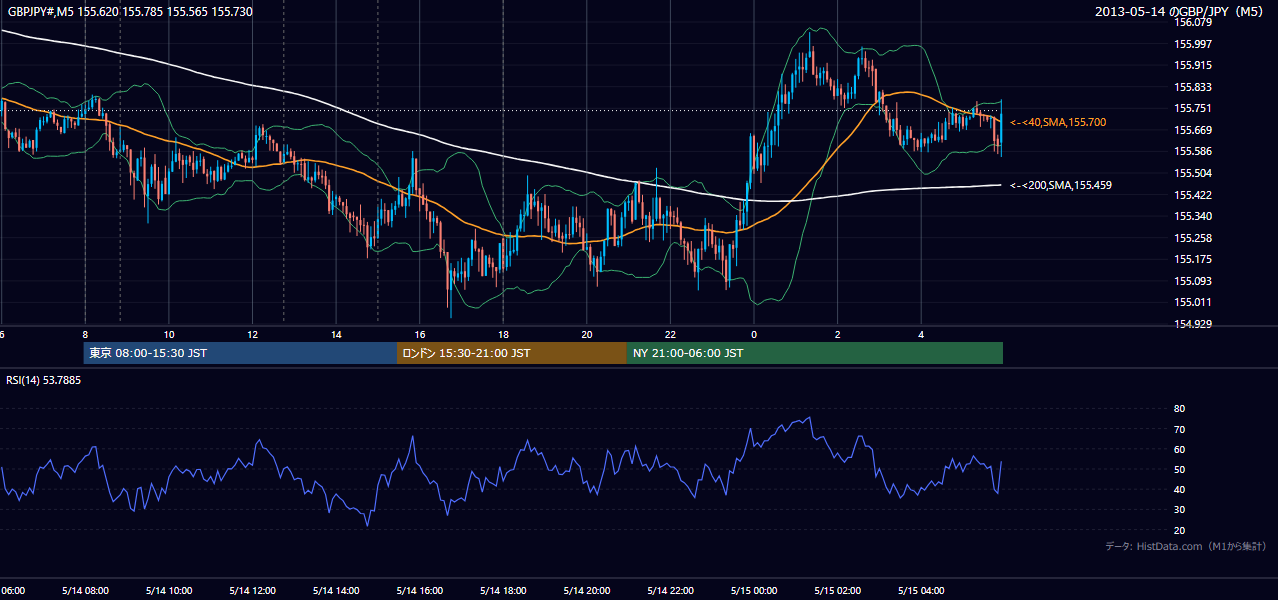Viewport: 1278px width, 600px height.
Task: Click RSI scale level 30
Action: coord(1179,510)
